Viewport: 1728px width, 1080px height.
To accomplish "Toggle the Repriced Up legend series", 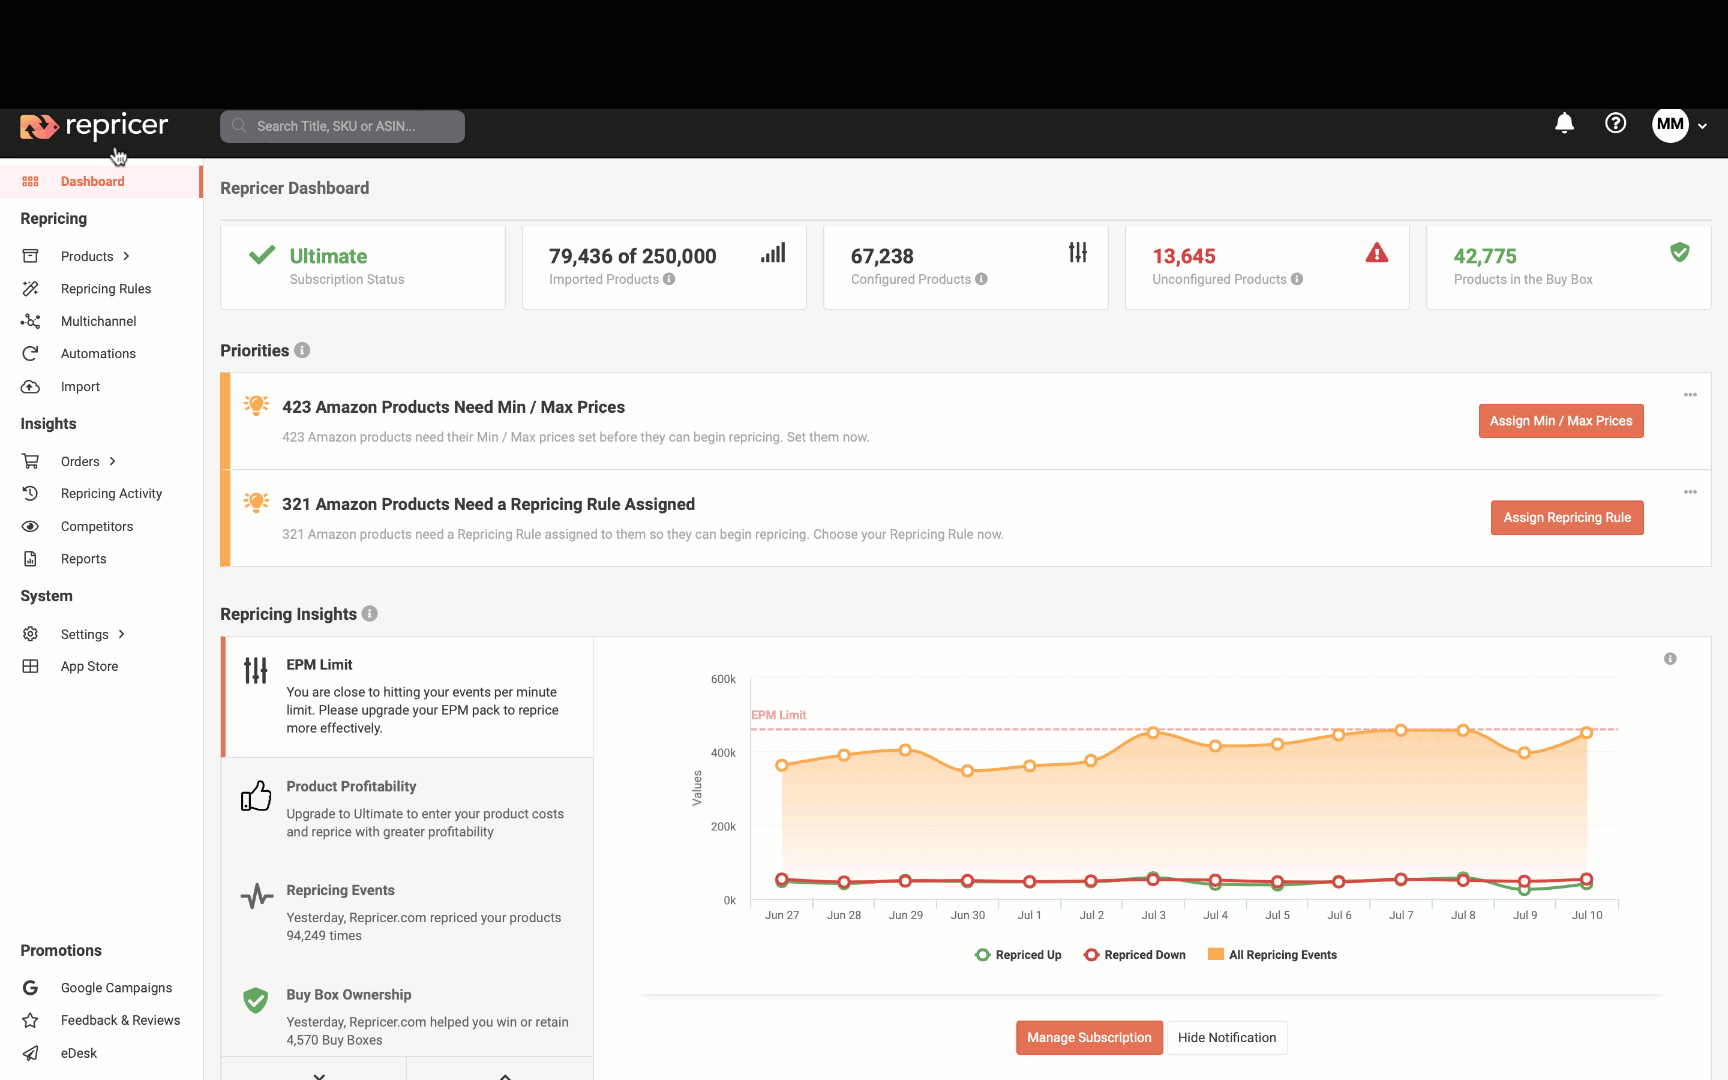I will click(x=1018, y=955).
